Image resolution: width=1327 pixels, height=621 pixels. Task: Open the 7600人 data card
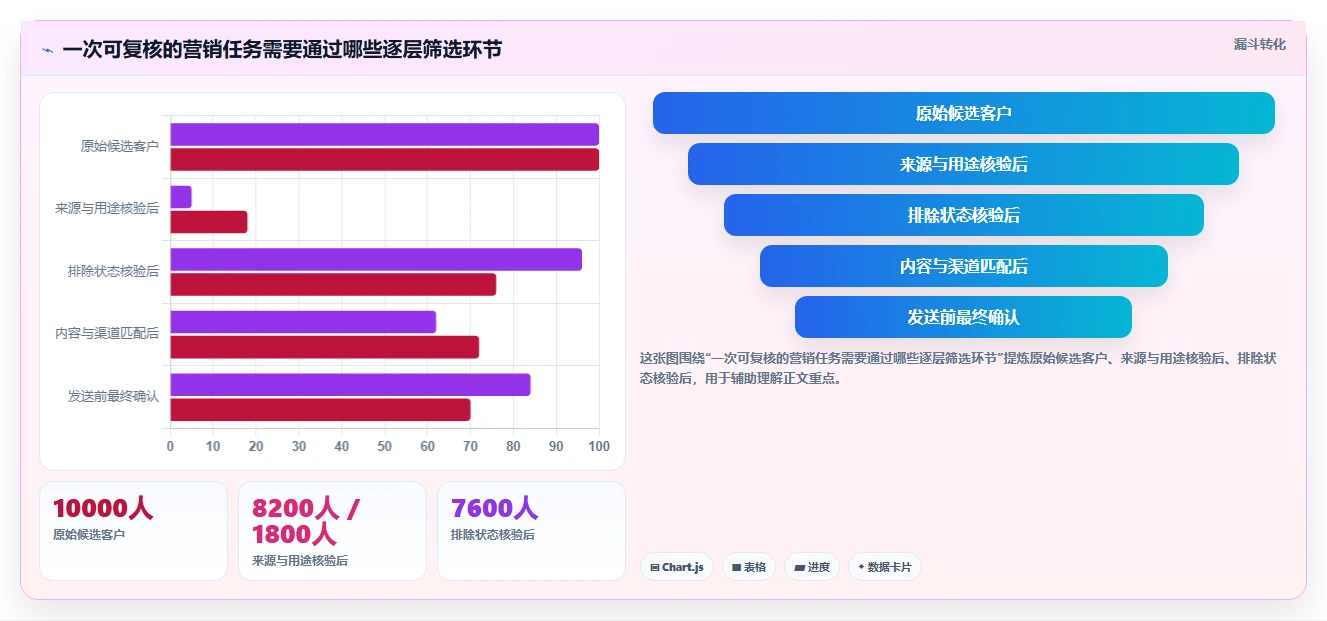[x=531, y=531]
